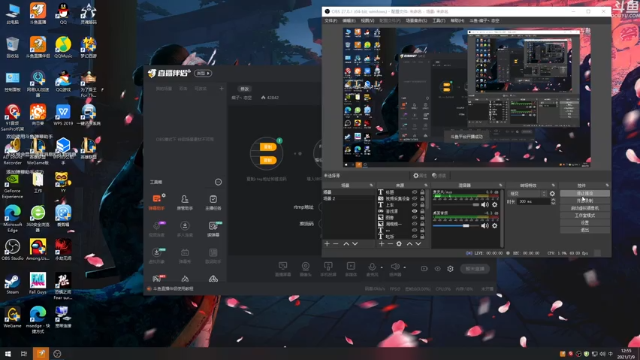Image resolution: width=640 pixels, height=360 pixels.
Task: Click Studio Mode button in OBS controls
Action: 585,216
